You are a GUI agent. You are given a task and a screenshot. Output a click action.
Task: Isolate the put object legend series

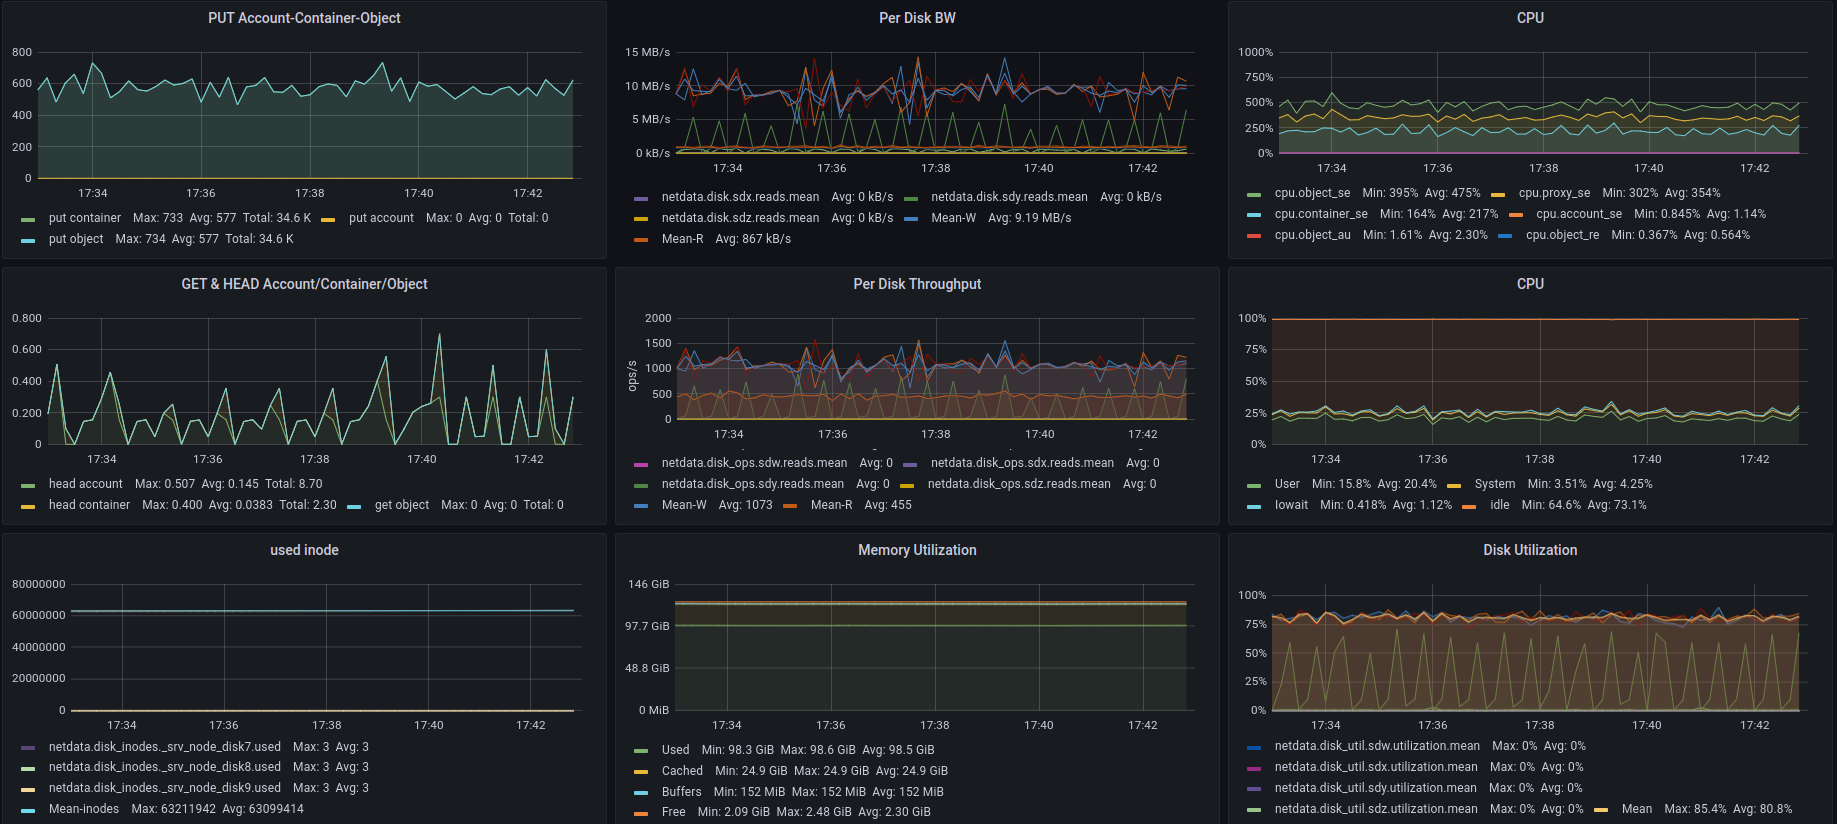pyautogui.click(x=76, y=239)
